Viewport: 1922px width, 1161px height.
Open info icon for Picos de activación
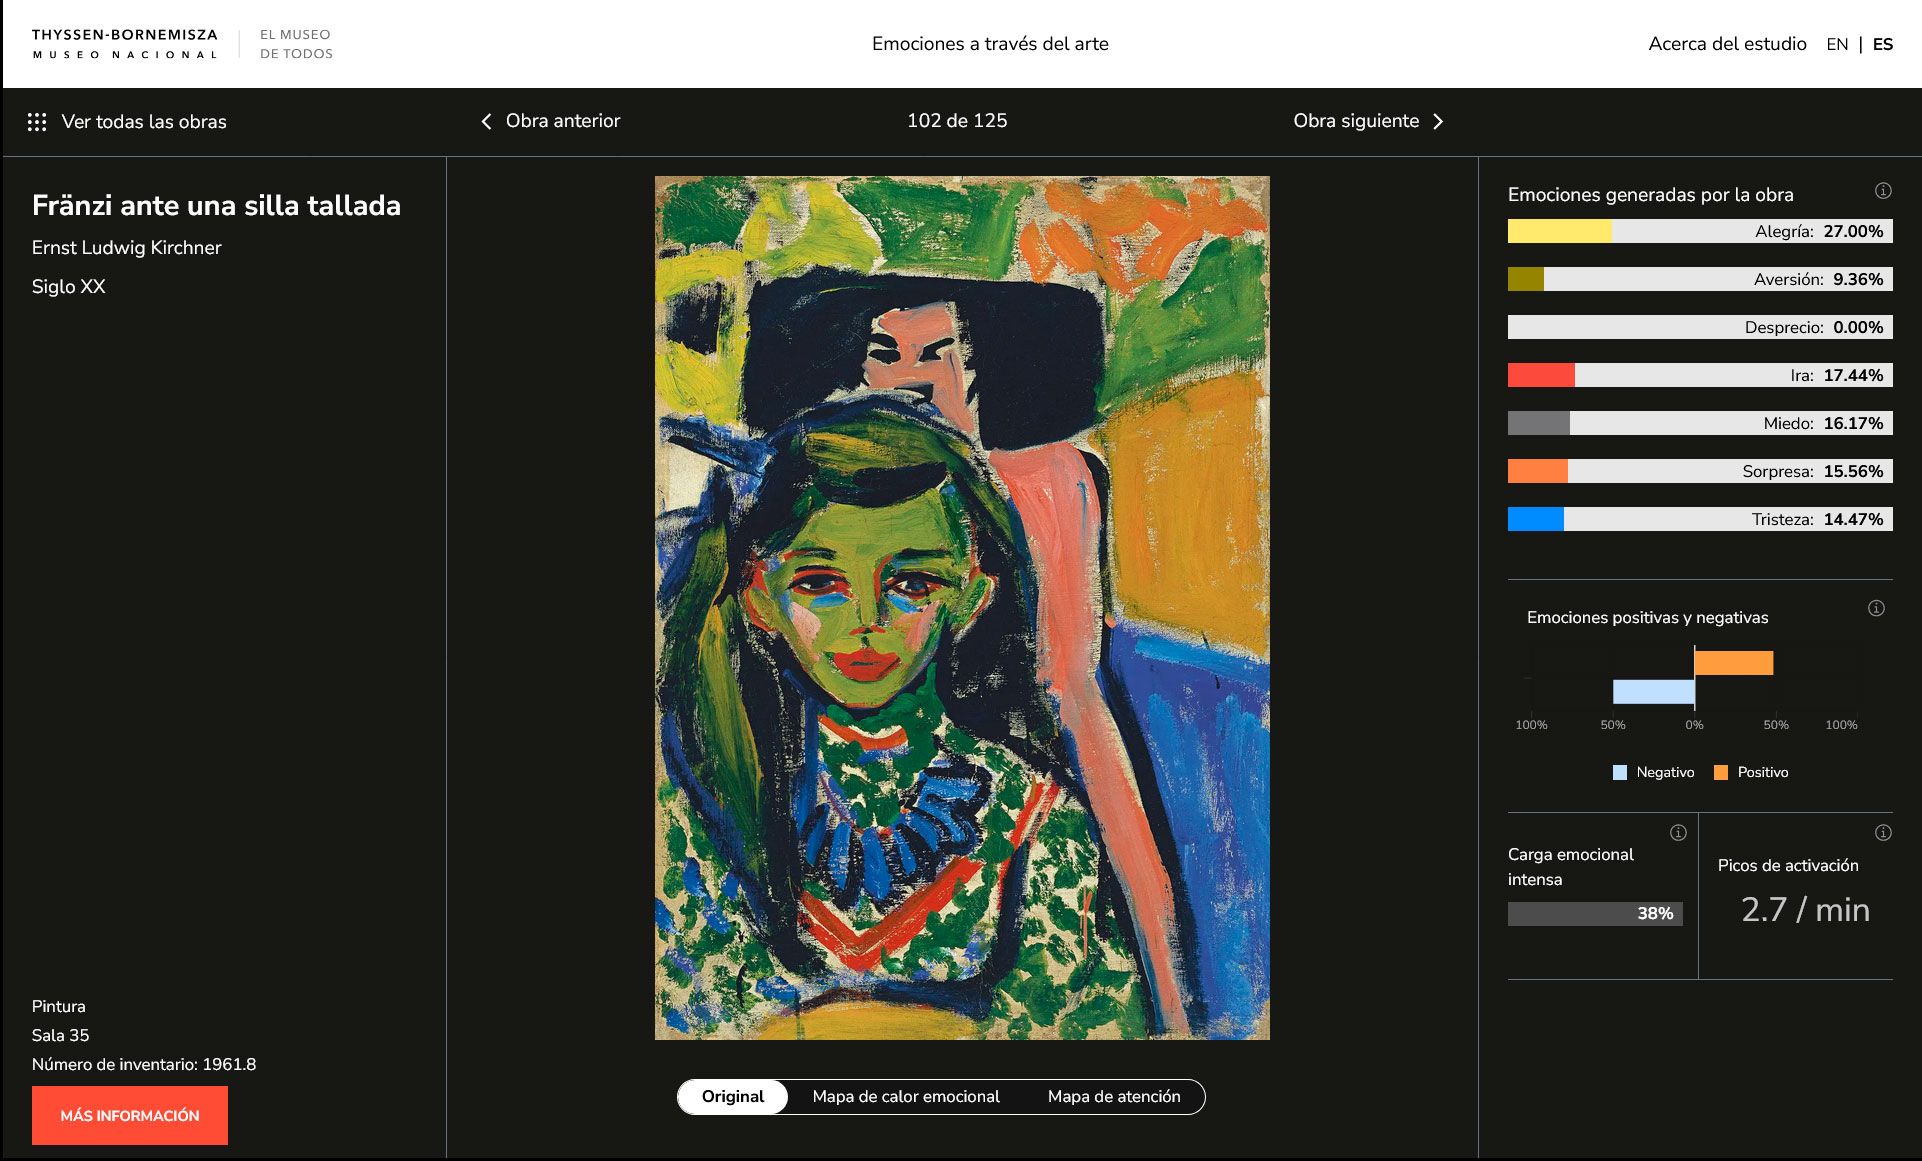pos(1883,833)
